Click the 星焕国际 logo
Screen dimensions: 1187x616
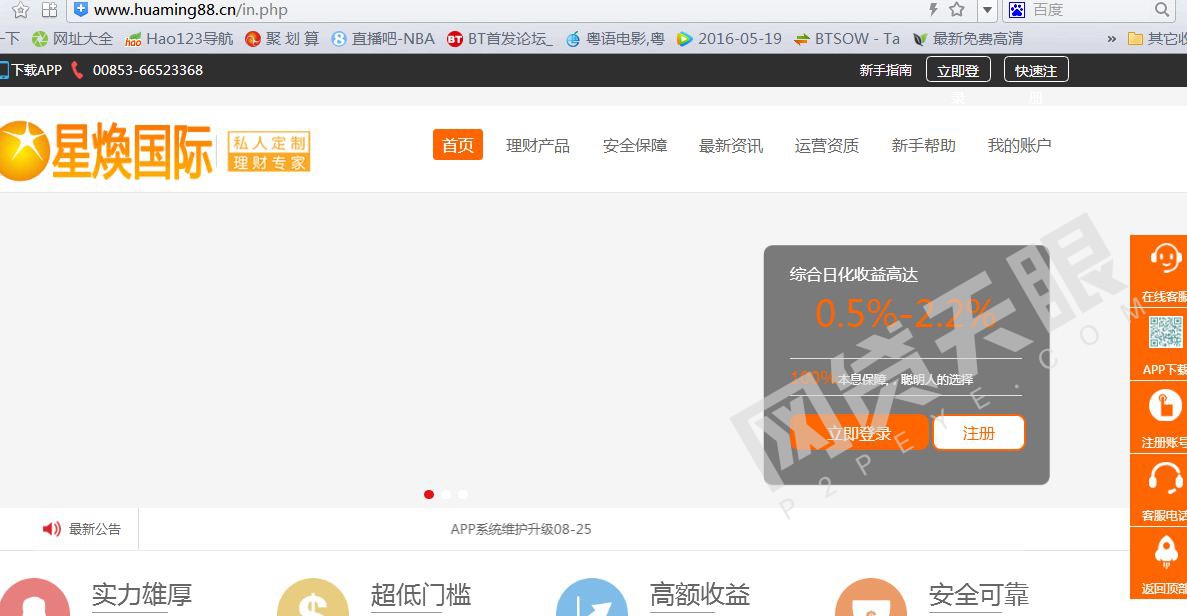click(106, 151)
